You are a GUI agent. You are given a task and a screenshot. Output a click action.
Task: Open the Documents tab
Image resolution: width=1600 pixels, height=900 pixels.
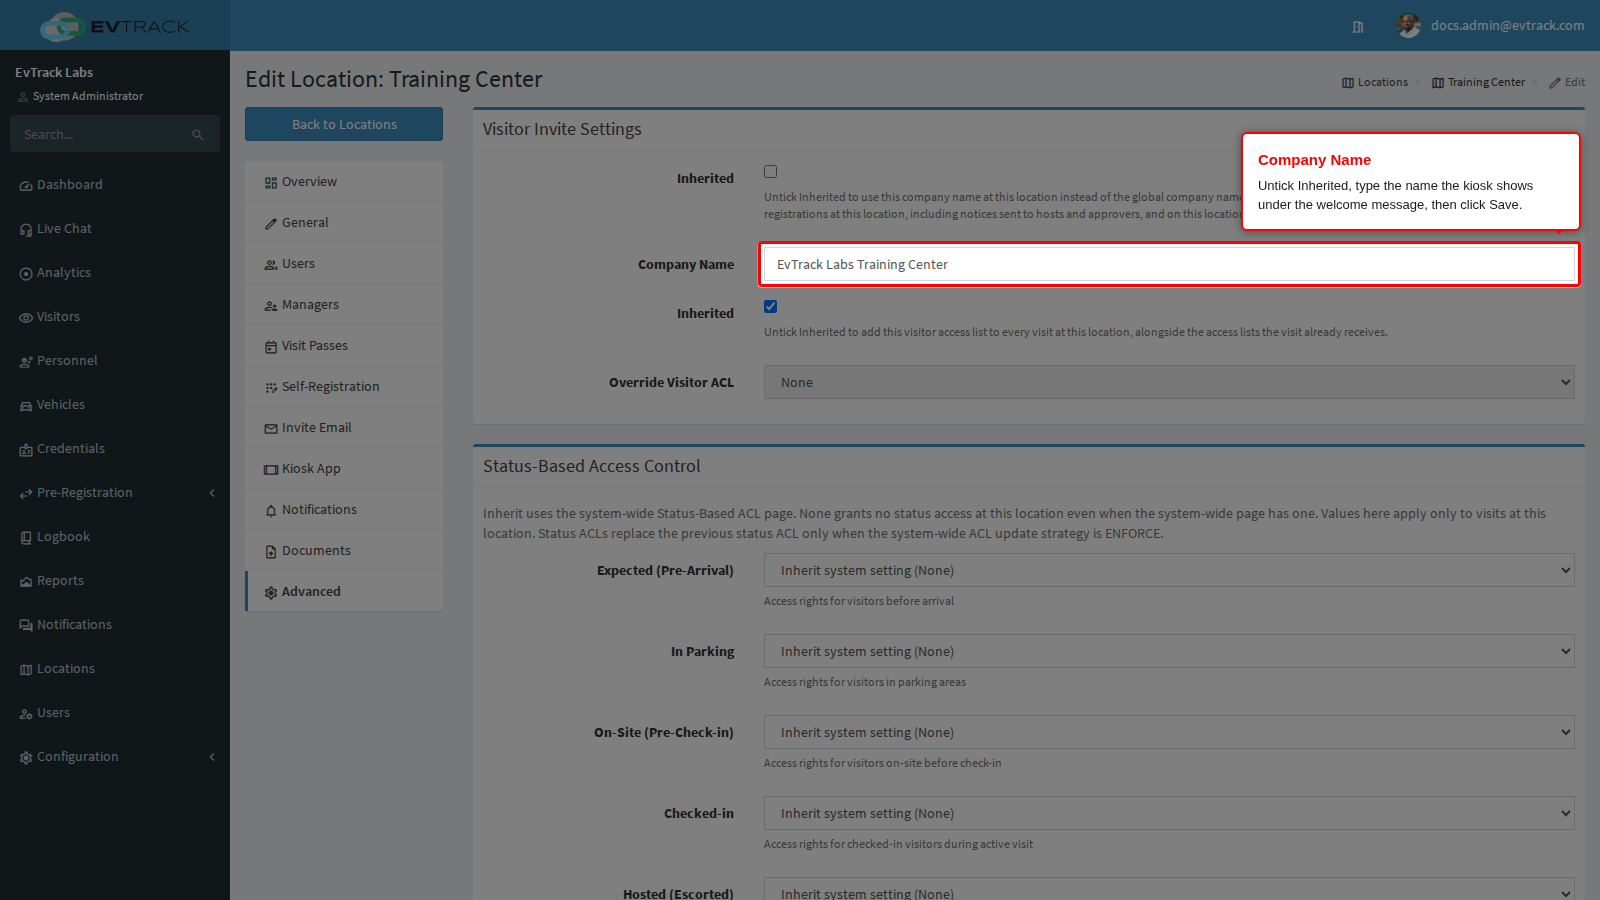(344, 551)
